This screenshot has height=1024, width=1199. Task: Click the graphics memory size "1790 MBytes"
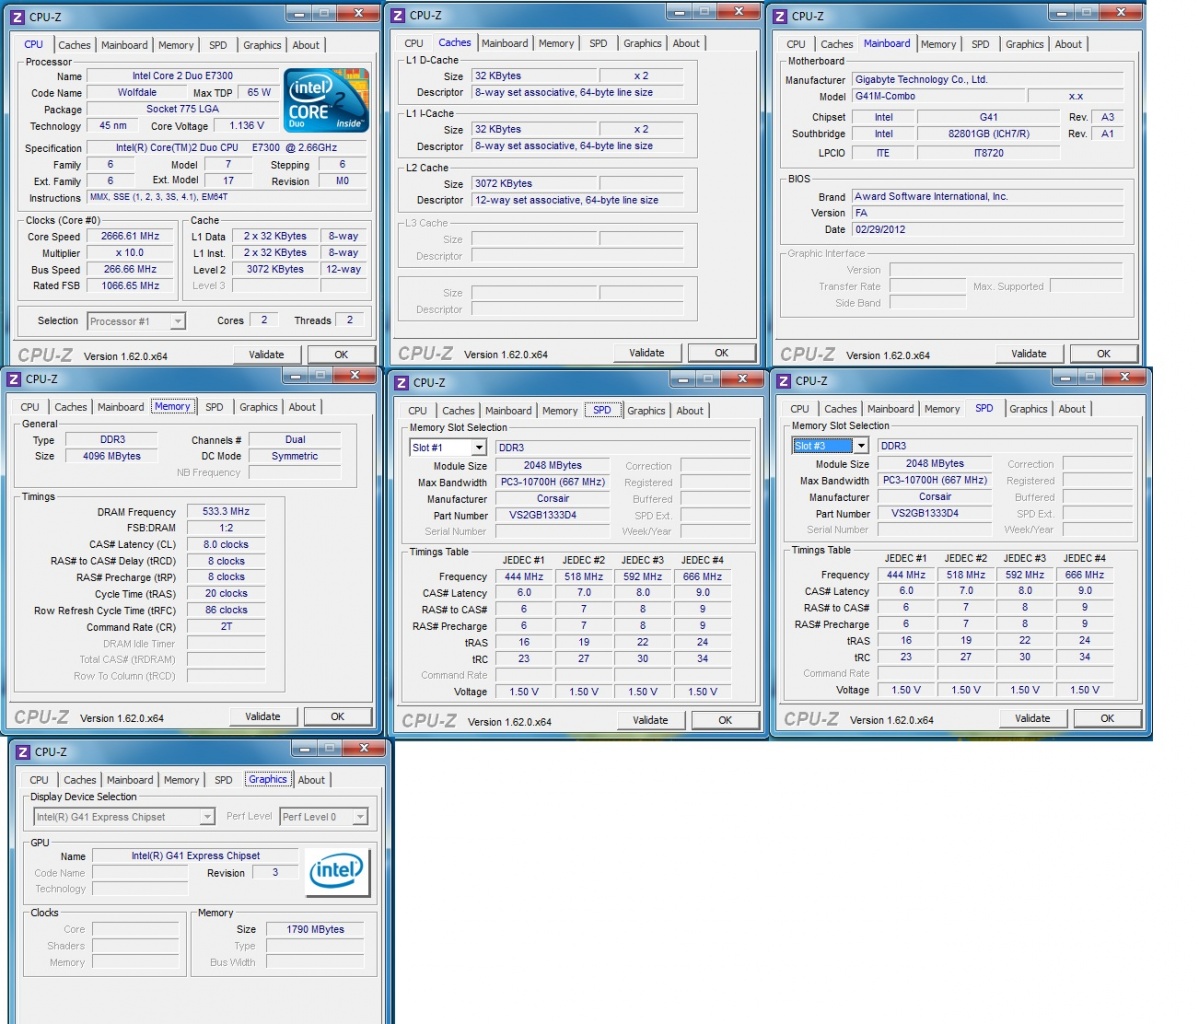click(315, 929)
